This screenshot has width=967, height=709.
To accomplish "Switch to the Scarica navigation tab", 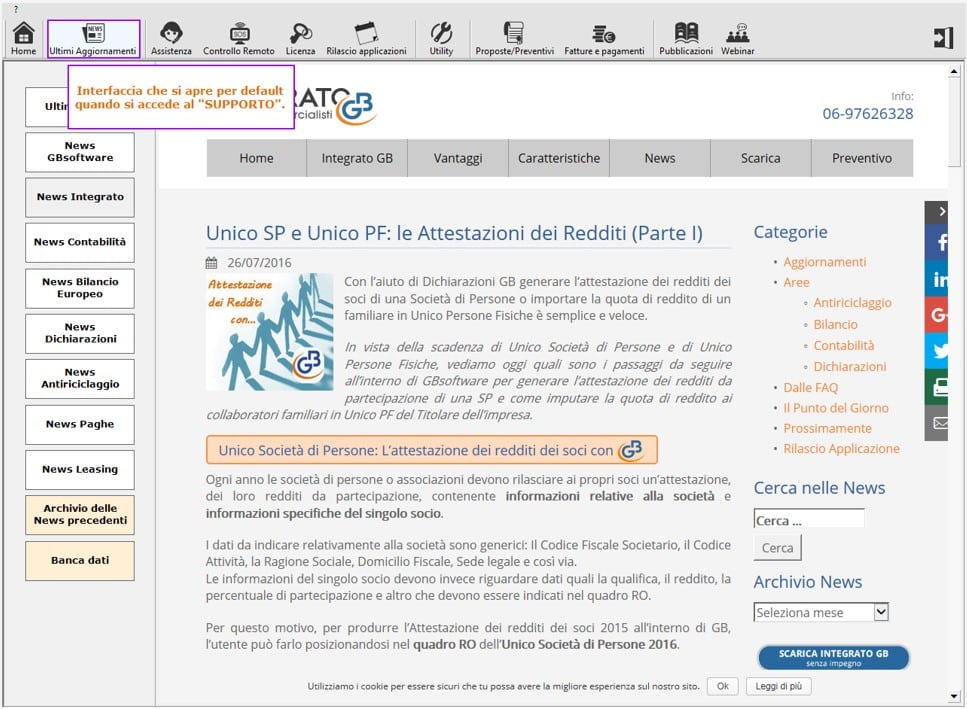I will click(760, 158).
